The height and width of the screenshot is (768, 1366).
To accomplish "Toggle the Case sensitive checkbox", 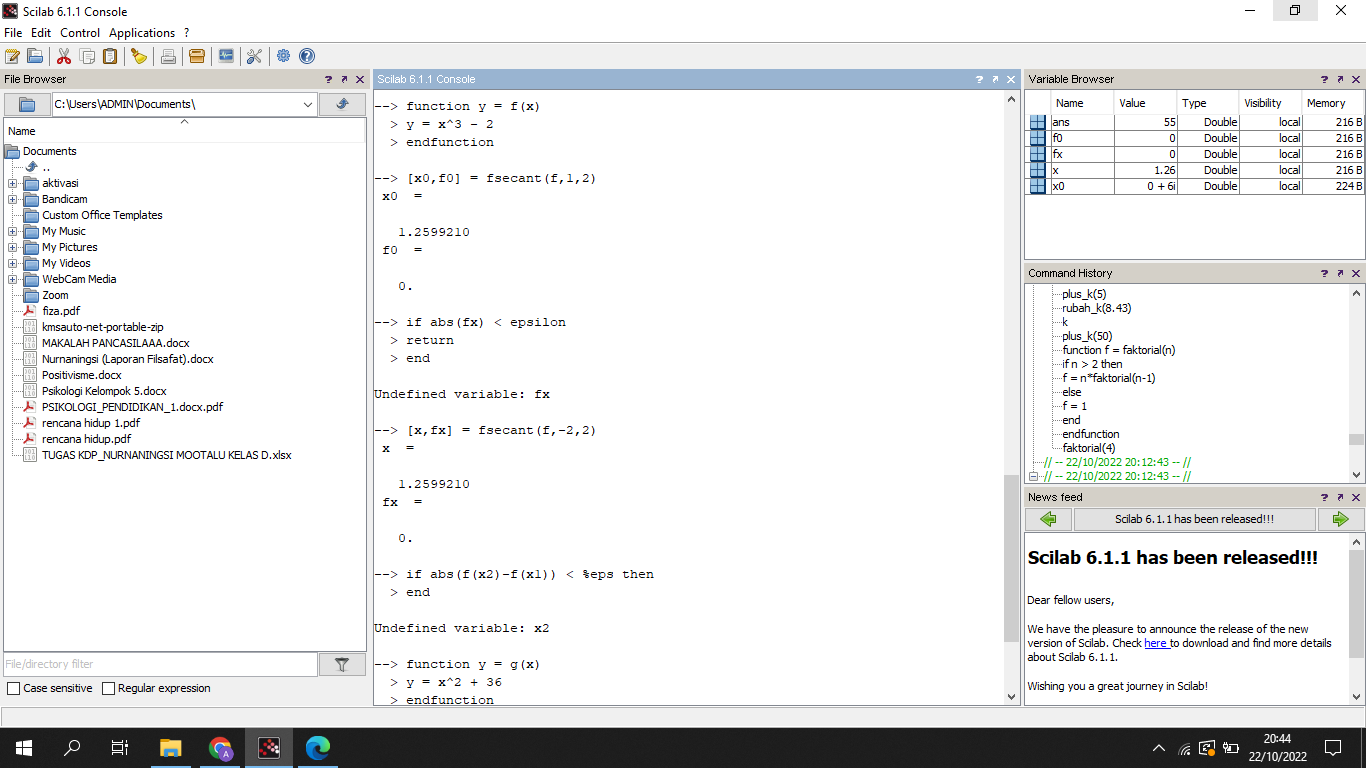I will point(13,688).
